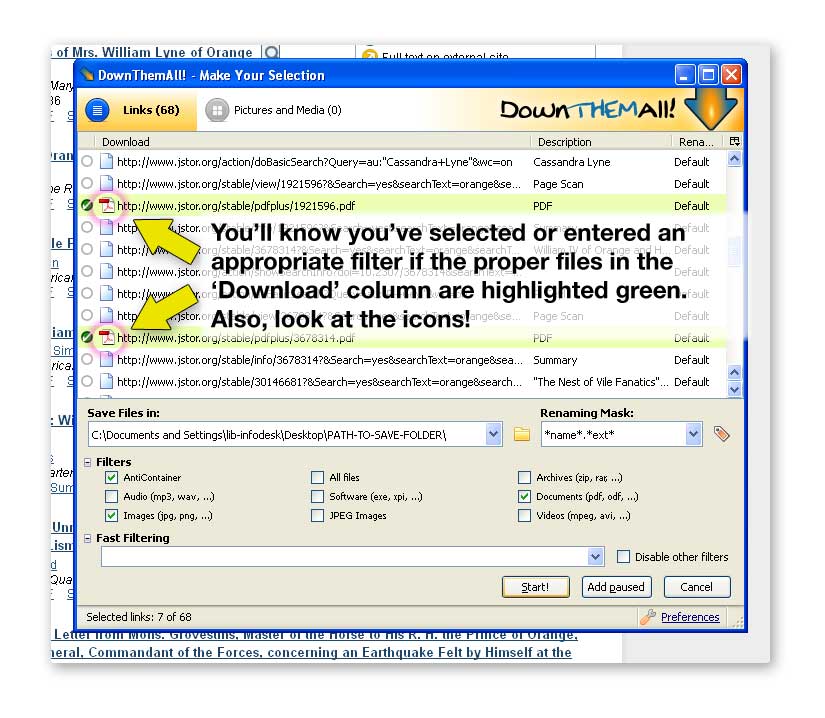Click the wrench icon next to Preferences
825x718 pixels.
coord(648,616)
